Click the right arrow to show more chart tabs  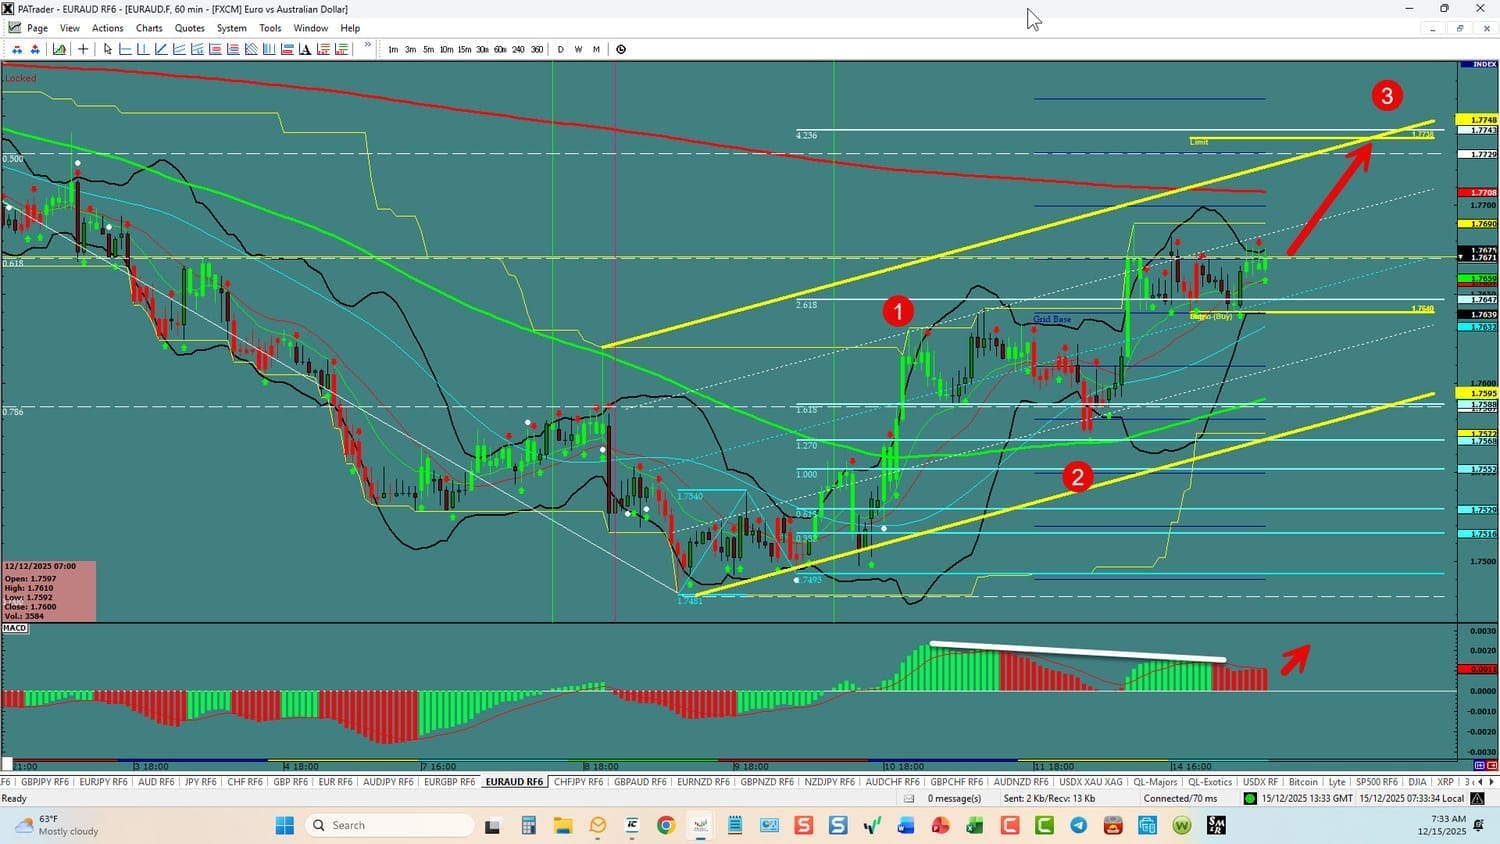(1493, 782)
